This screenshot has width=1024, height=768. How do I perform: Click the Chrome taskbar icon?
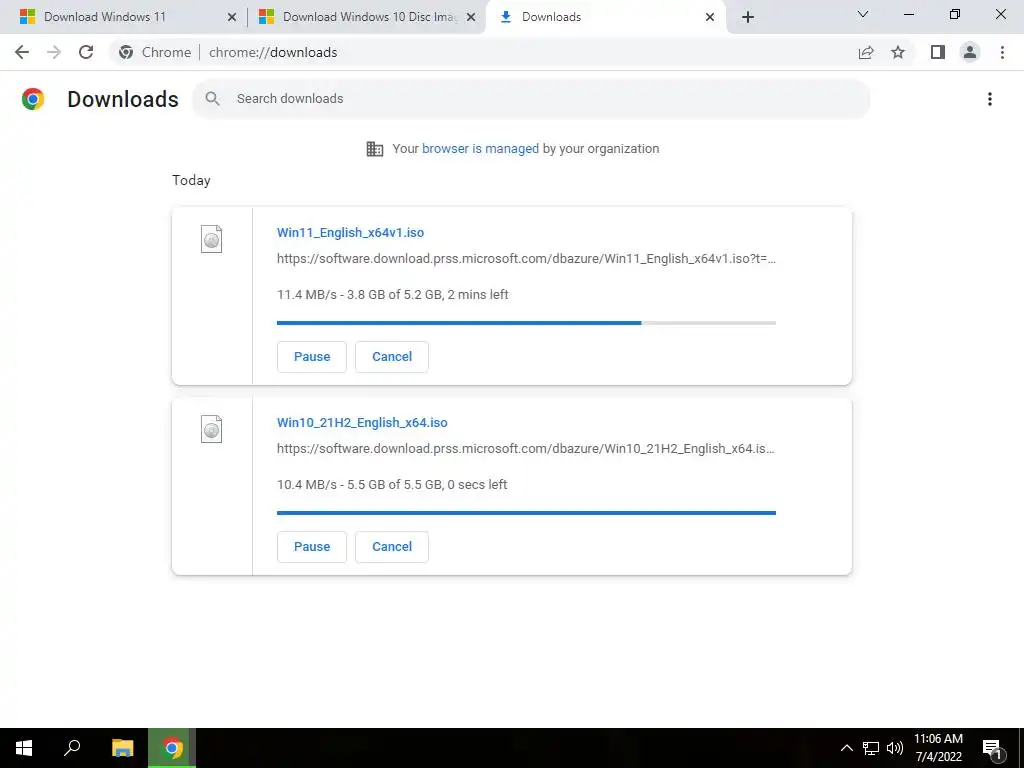[172, 748]
